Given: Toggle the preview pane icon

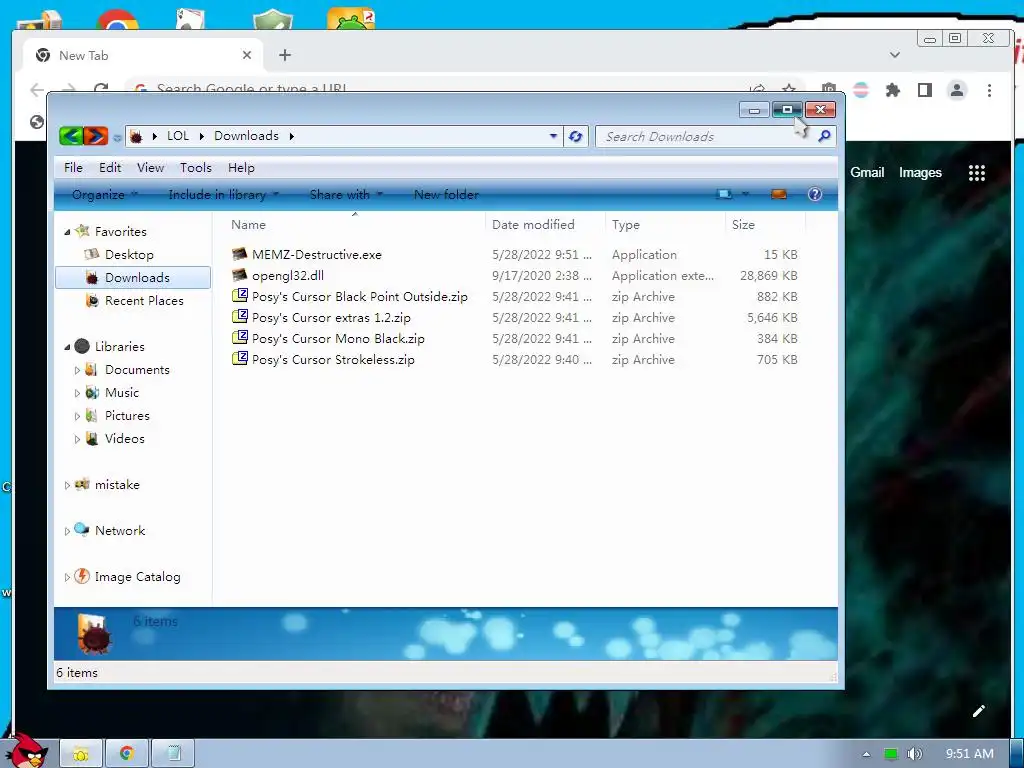Looking at the screenshot, I should 778,195.
